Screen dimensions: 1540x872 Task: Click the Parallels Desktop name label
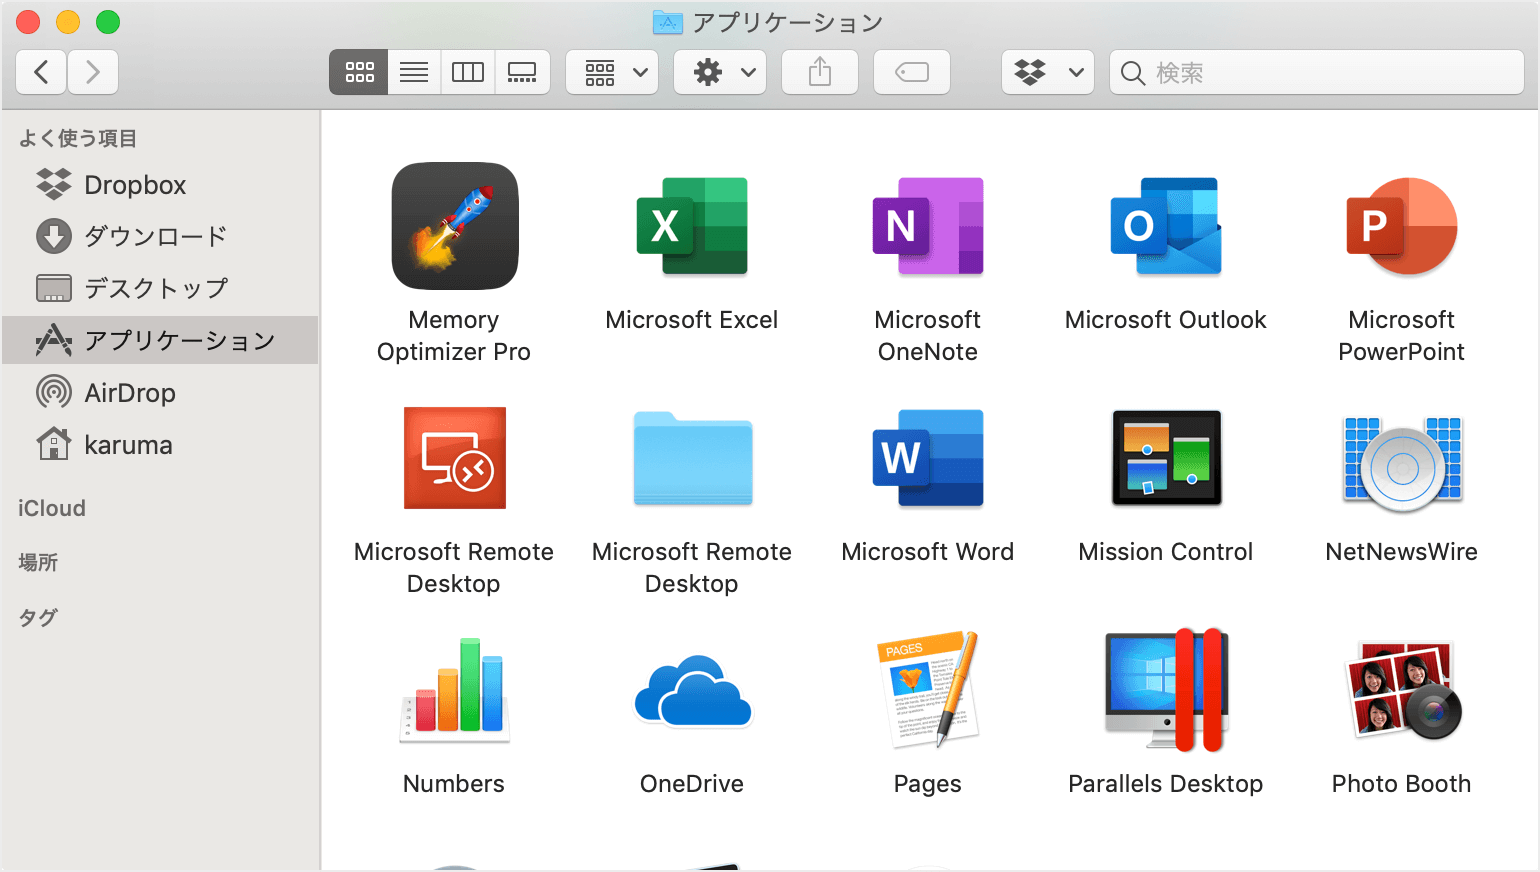(1166, 784)
